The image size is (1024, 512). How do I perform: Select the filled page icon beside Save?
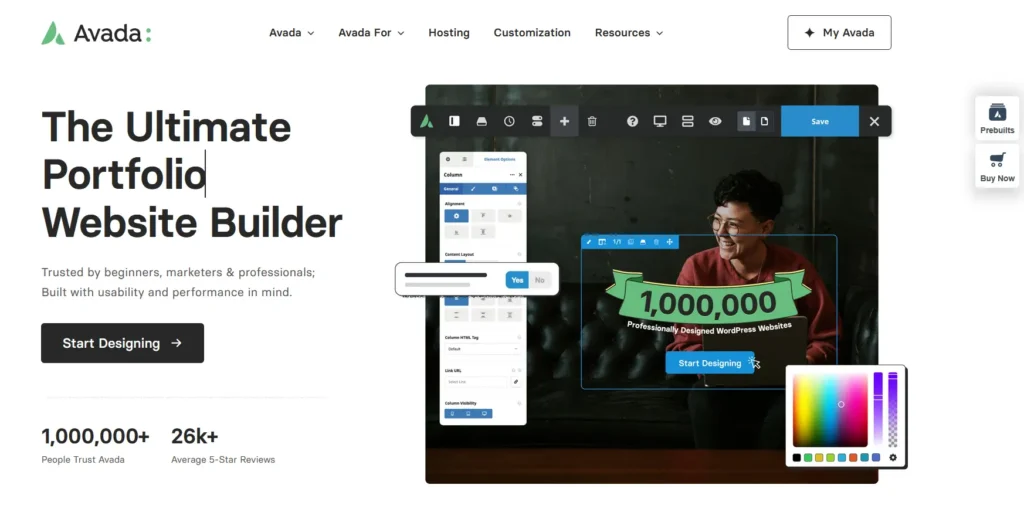point(746,121)
